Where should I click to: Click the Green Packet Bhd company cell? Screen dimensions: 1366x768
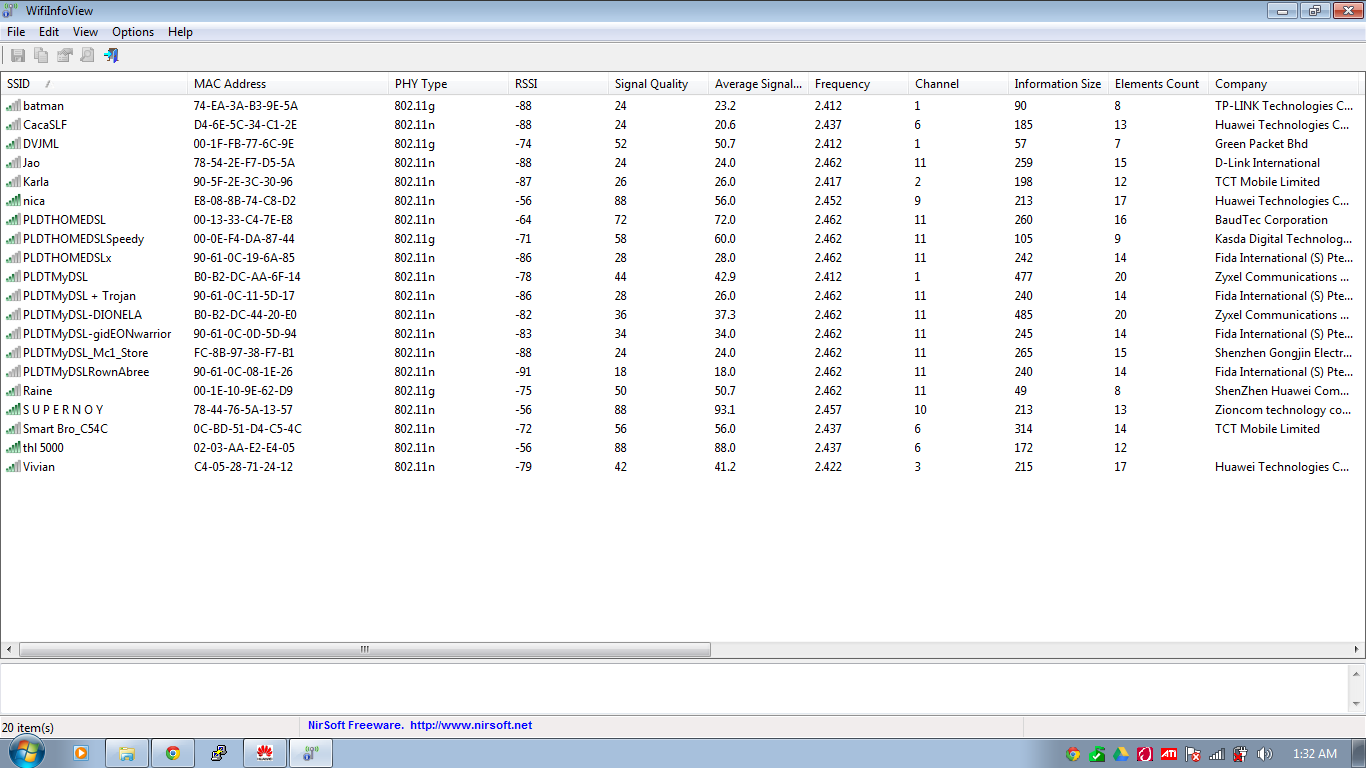point(1261,143)
